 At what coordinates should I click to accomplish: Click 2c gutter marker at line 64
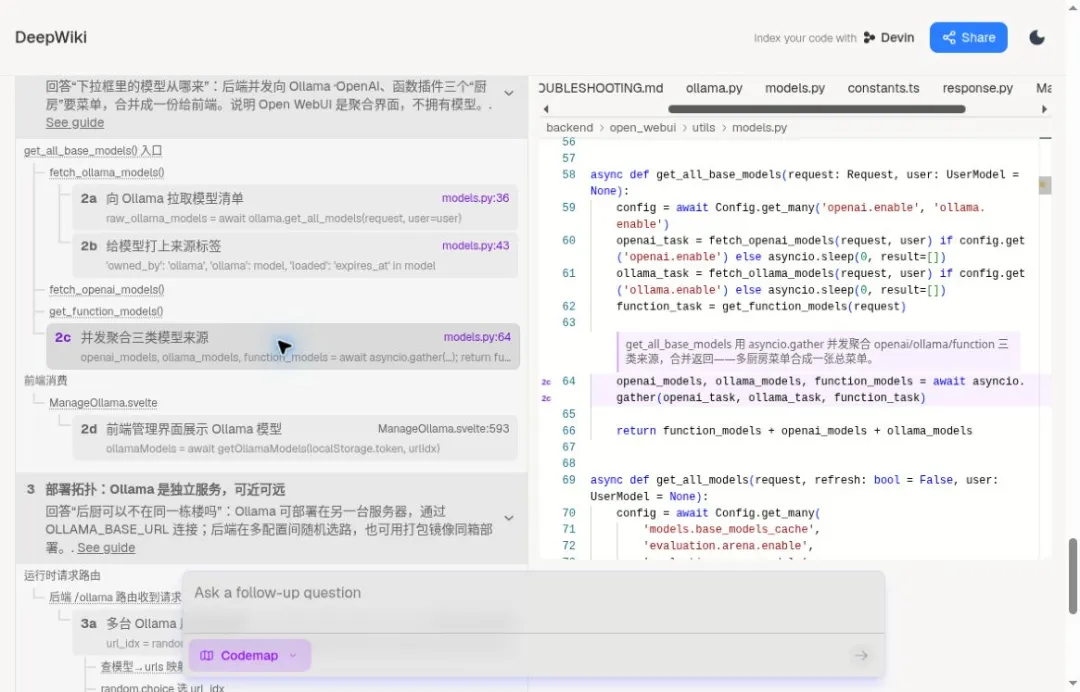tap(546, 381)
